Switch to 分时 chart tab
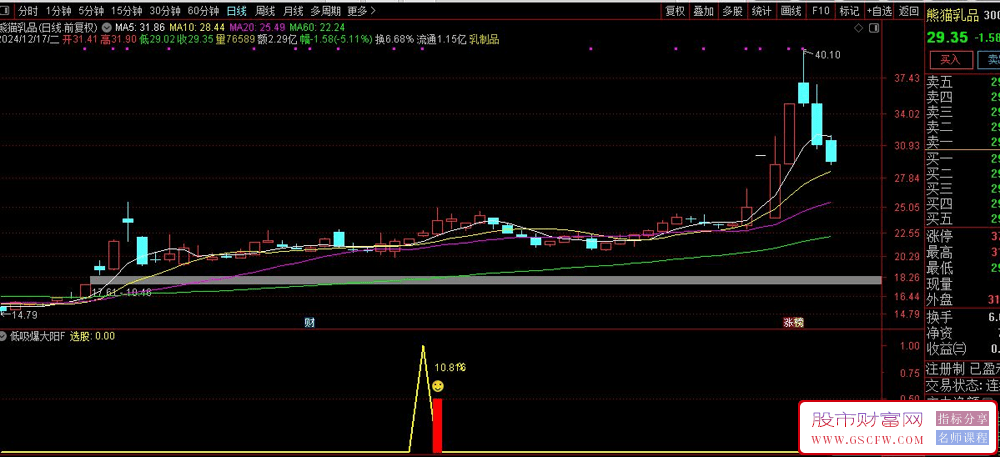Image resolution: width=1000 pixels, height=457 pixels. pyautogui.click(x=28, y=11)
